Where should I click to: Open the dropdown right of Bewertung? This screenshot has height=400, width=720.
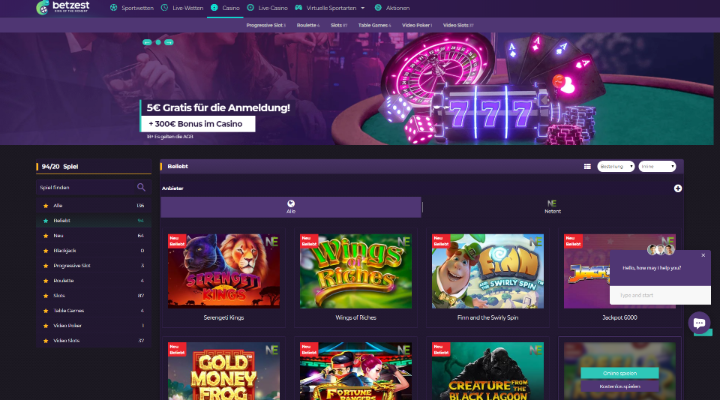coord(657,167)
